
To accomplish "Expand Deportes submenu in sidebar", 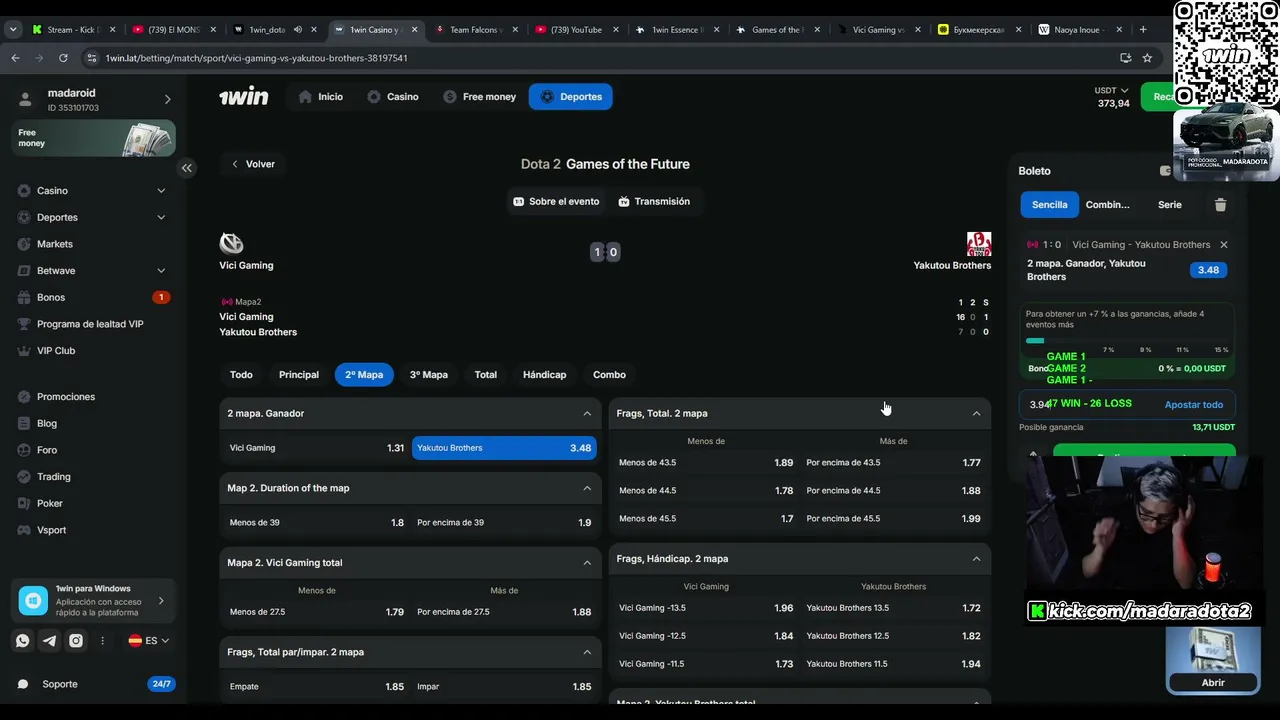I will pyautogui.click(x=161, y=217).
